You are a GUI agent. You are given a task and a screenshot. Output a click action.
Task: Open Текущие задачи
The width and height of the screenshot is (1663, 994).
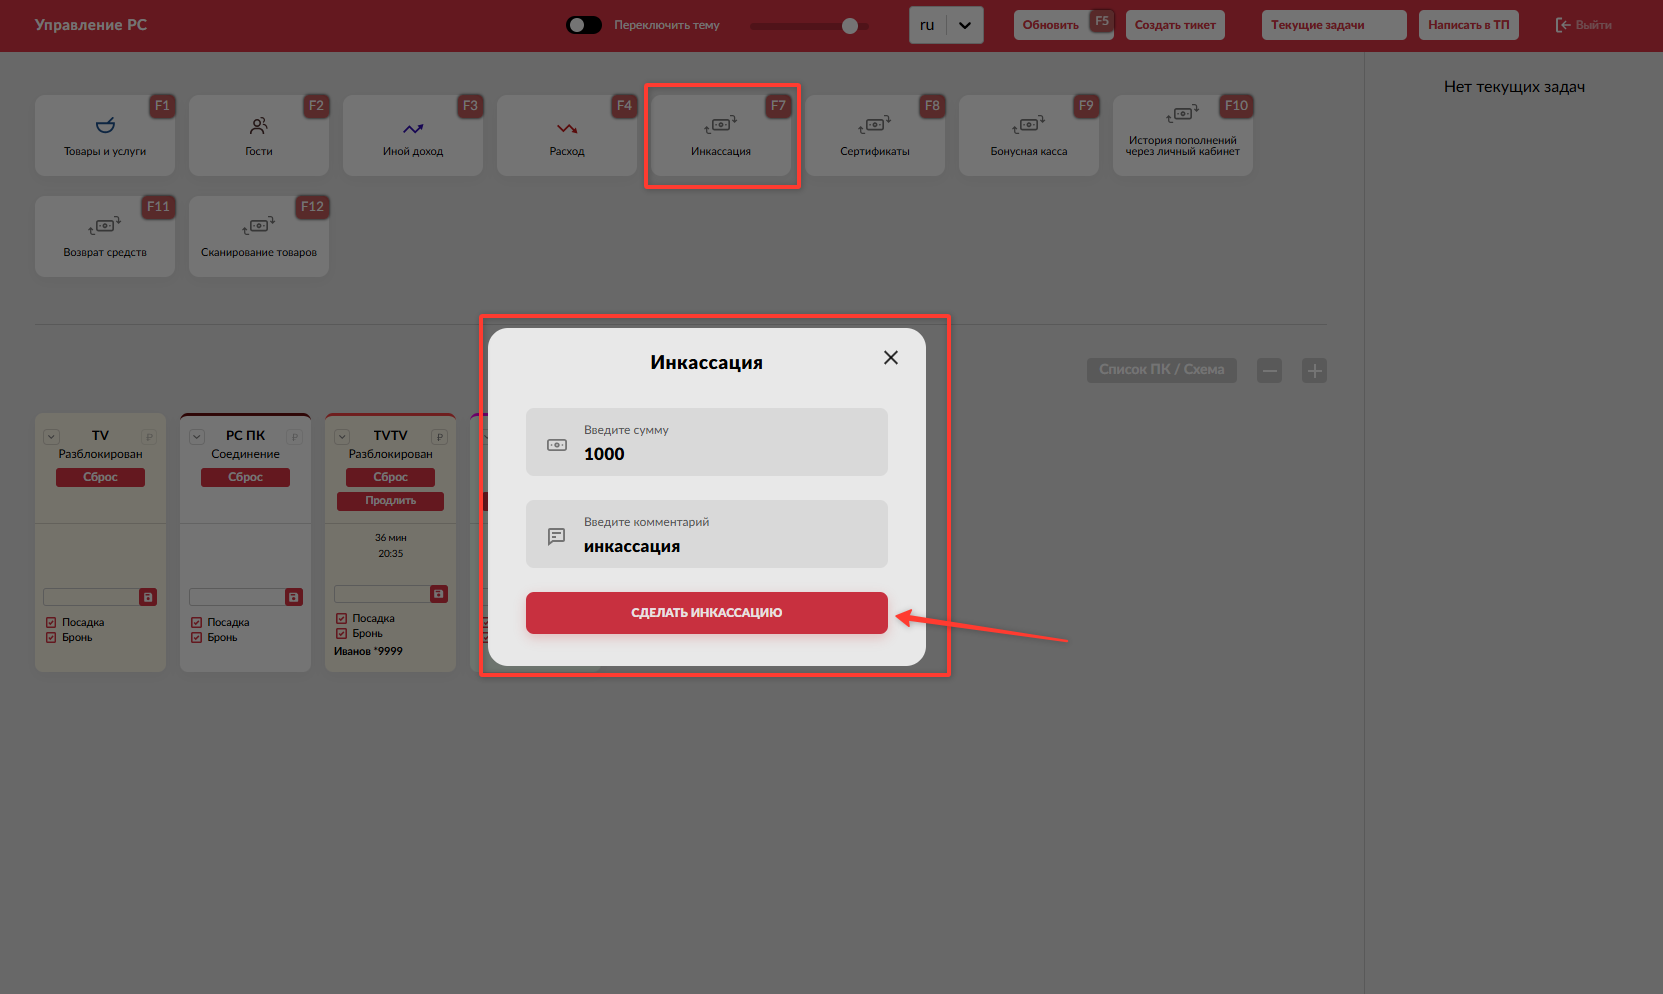click(1334, 25)
